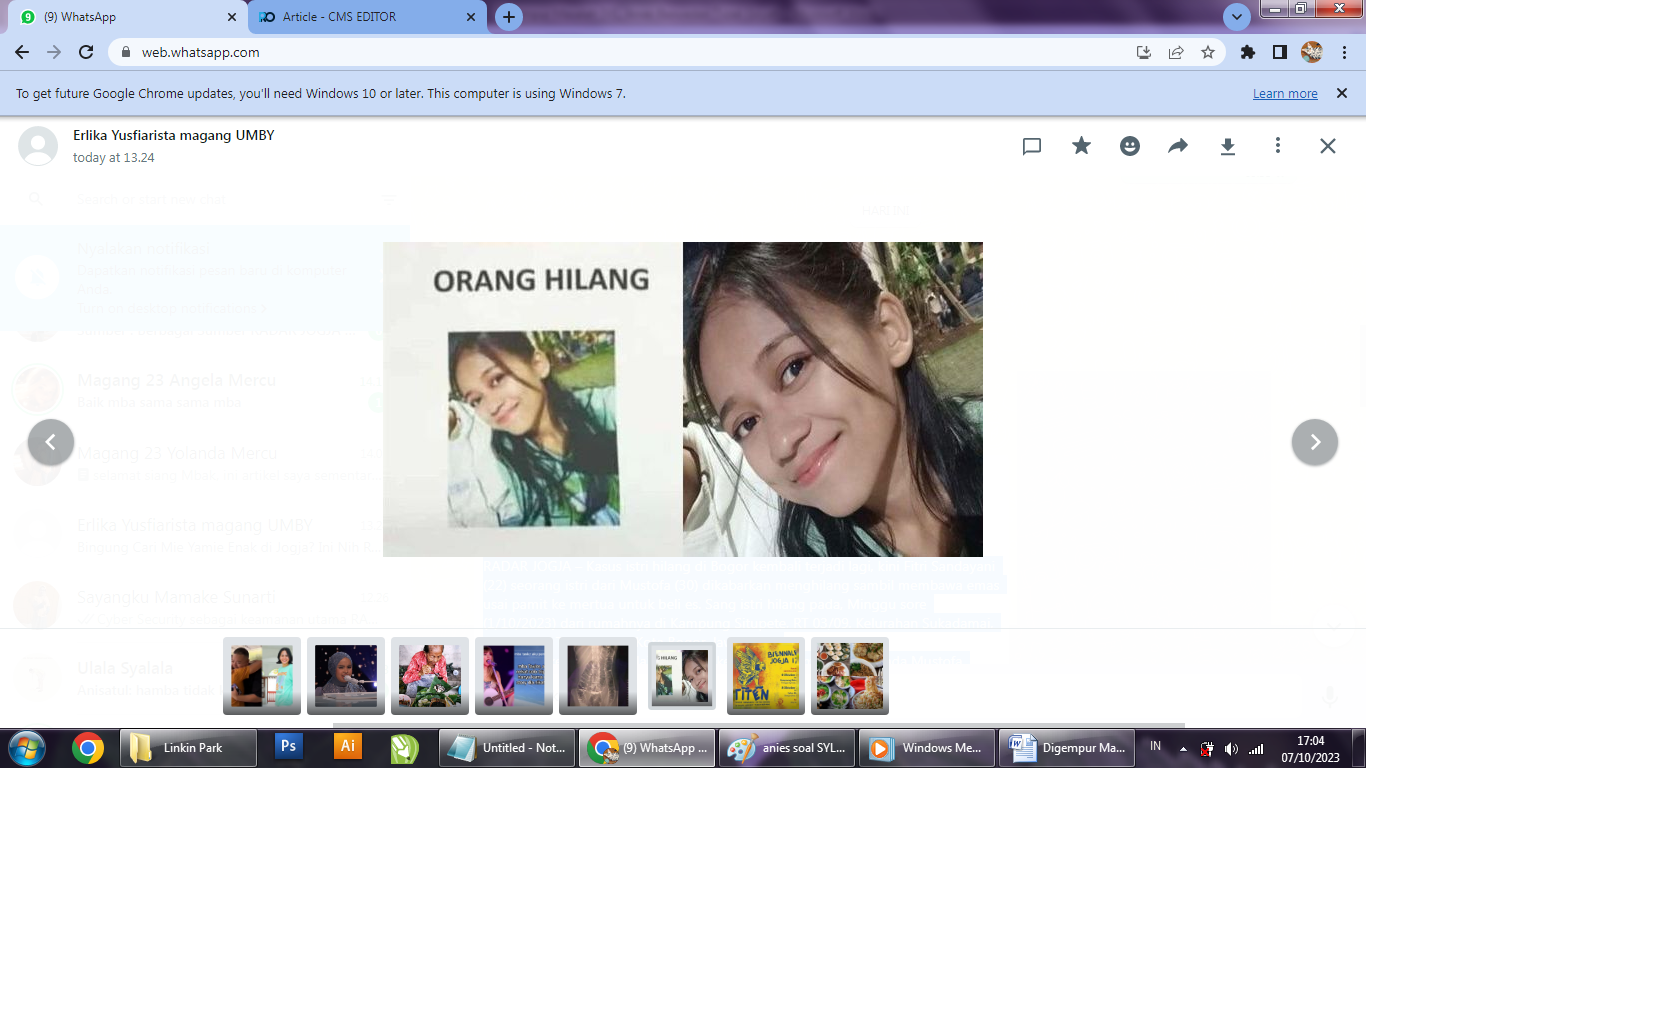Open the yellow Biennale Jogja poster thumbnail
The width and height of the screenshot is (1678, 1032).
click(x=766, y=676)
